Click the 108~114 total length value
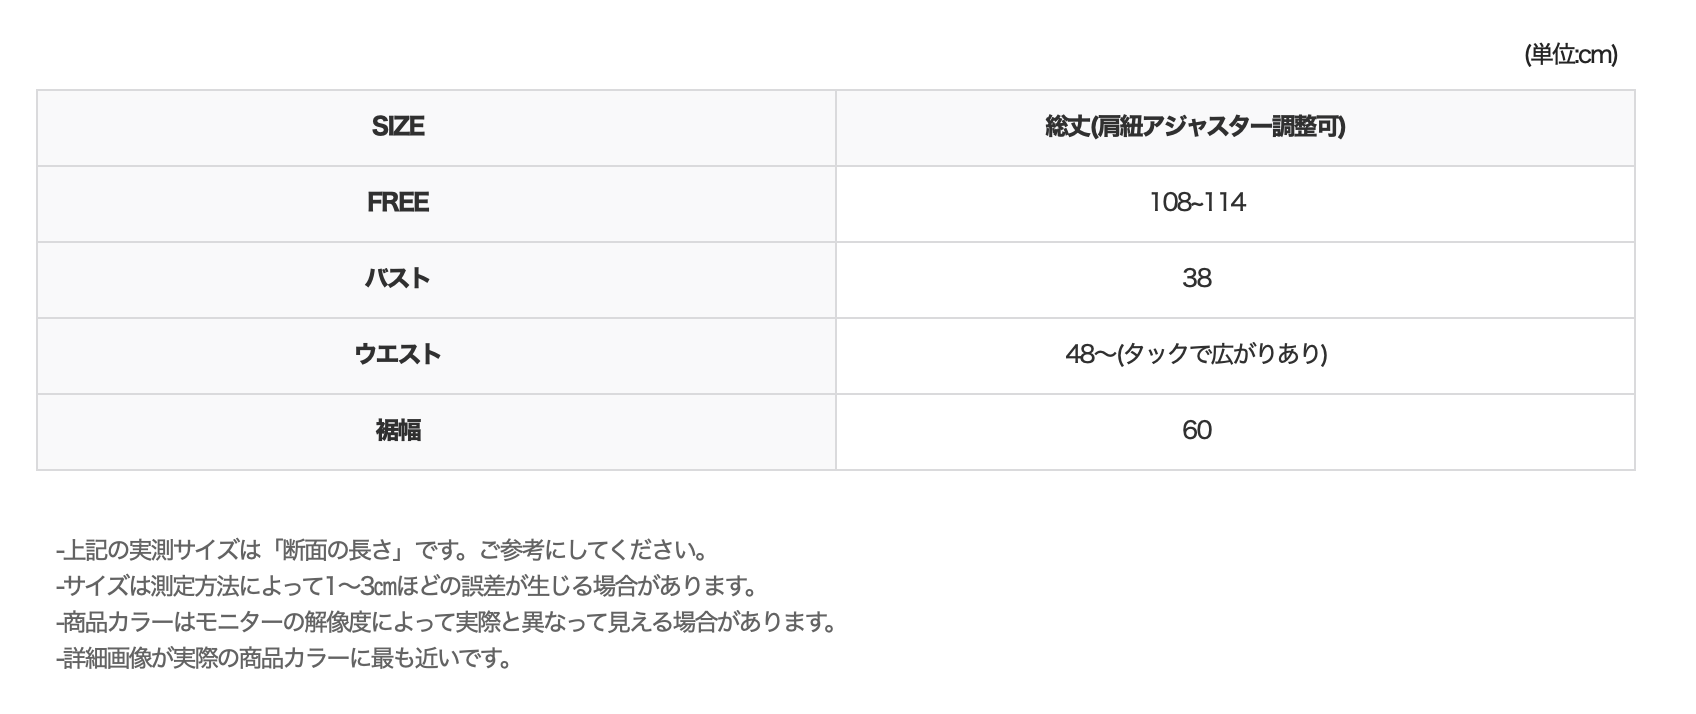1696x714 pixels. tap(1197, 203)
